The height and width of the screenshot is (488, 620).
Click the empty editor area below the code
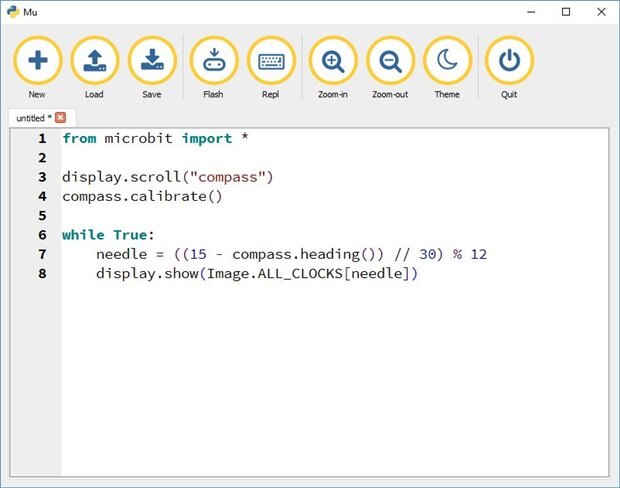335,379
